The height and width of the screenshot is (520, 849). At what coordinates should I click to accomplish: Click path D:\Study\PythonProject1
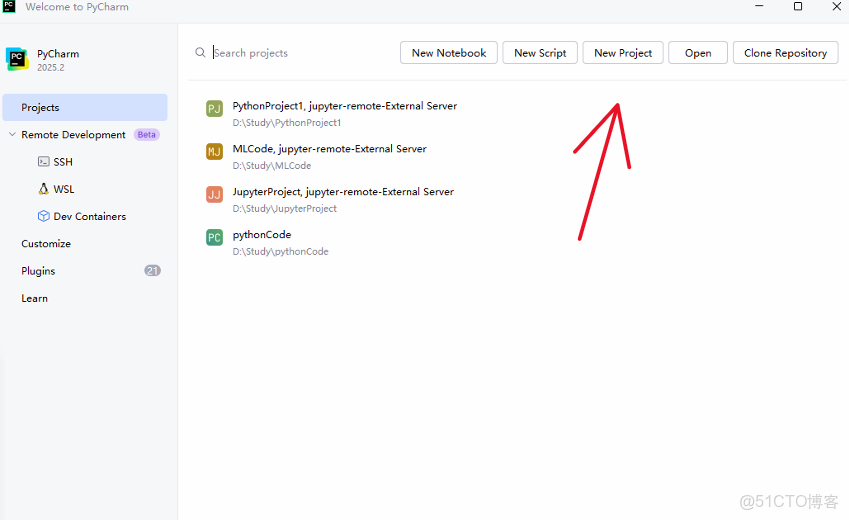286,122
